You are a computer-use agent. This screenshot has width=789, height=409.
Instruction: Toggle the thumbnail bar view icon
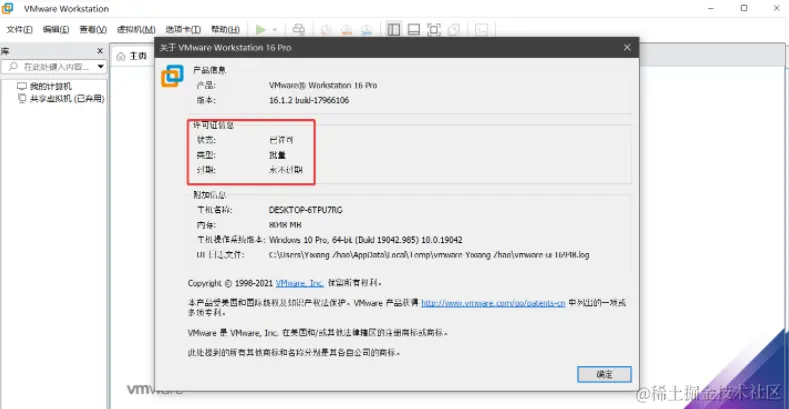[x=414, y=30]
